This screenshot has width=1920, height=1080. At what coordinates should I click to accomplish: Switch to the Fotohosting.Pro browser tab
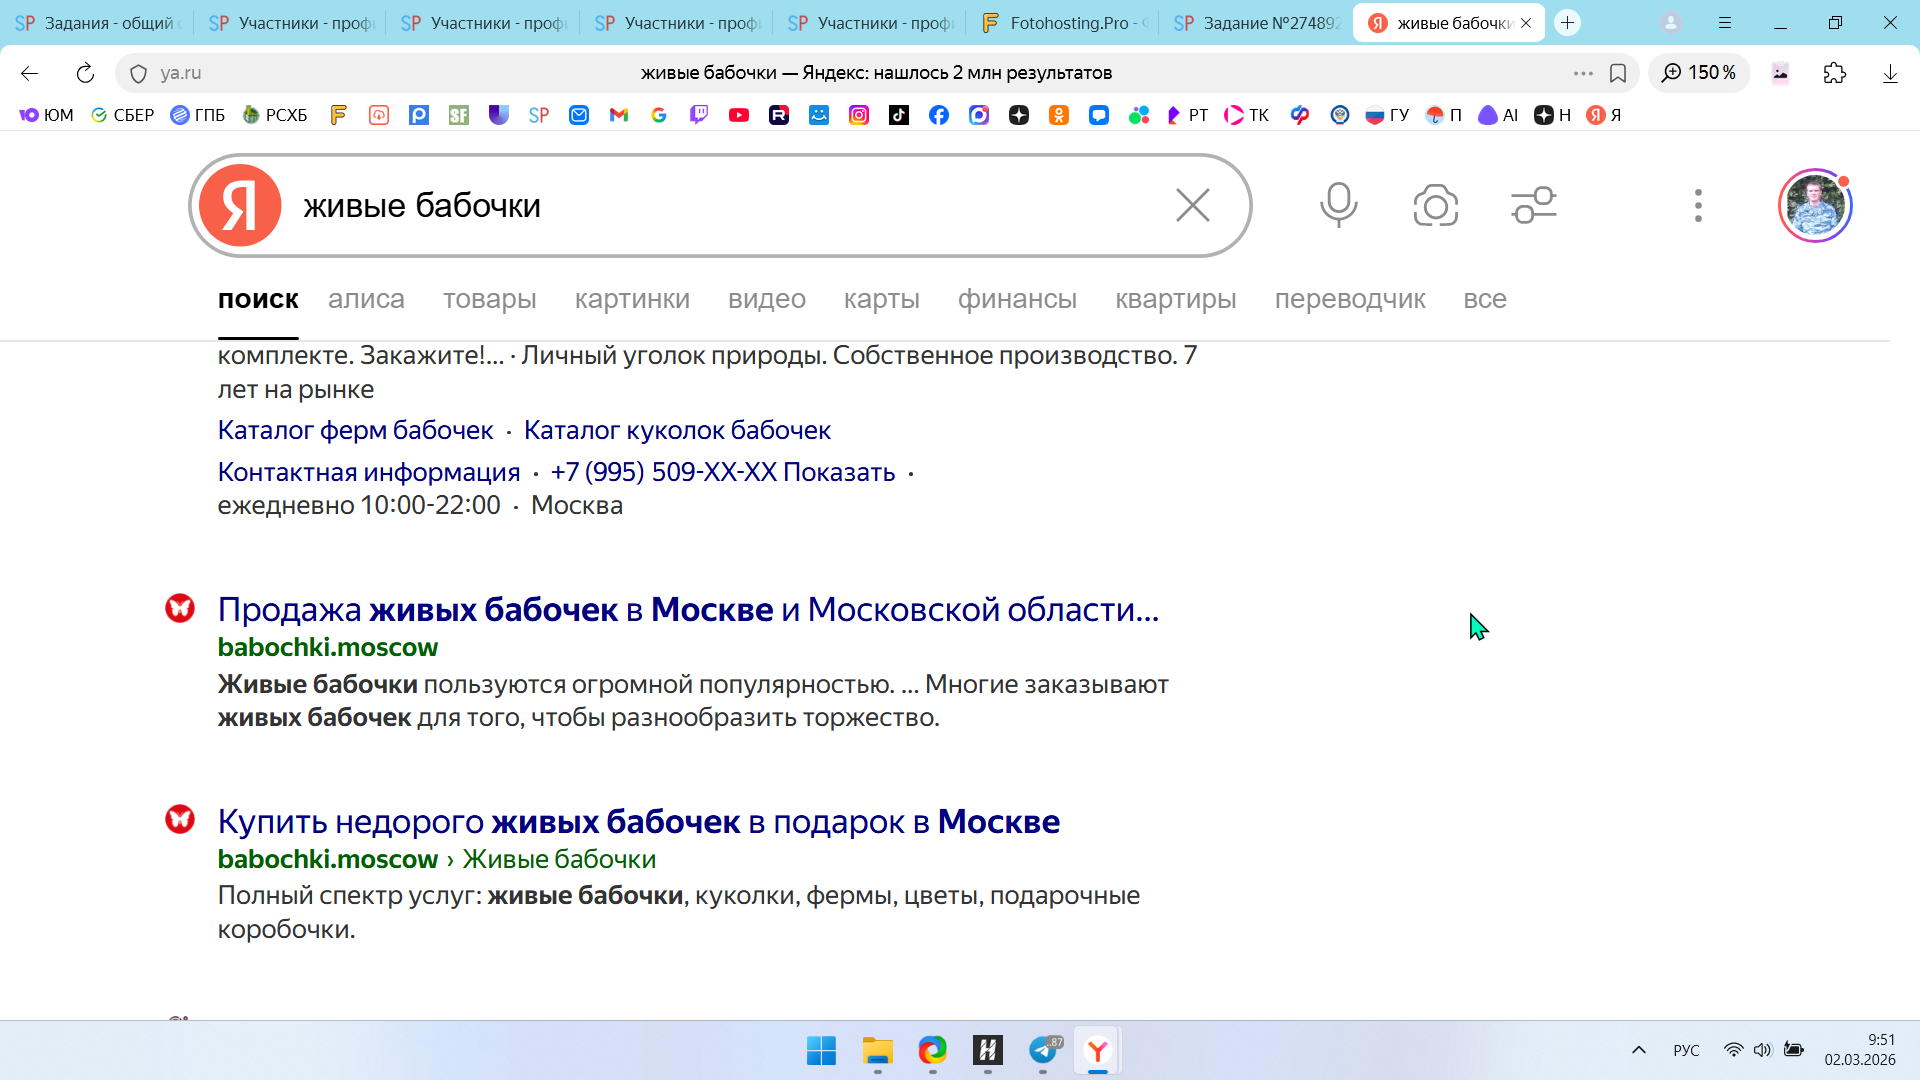(1063, 23)
